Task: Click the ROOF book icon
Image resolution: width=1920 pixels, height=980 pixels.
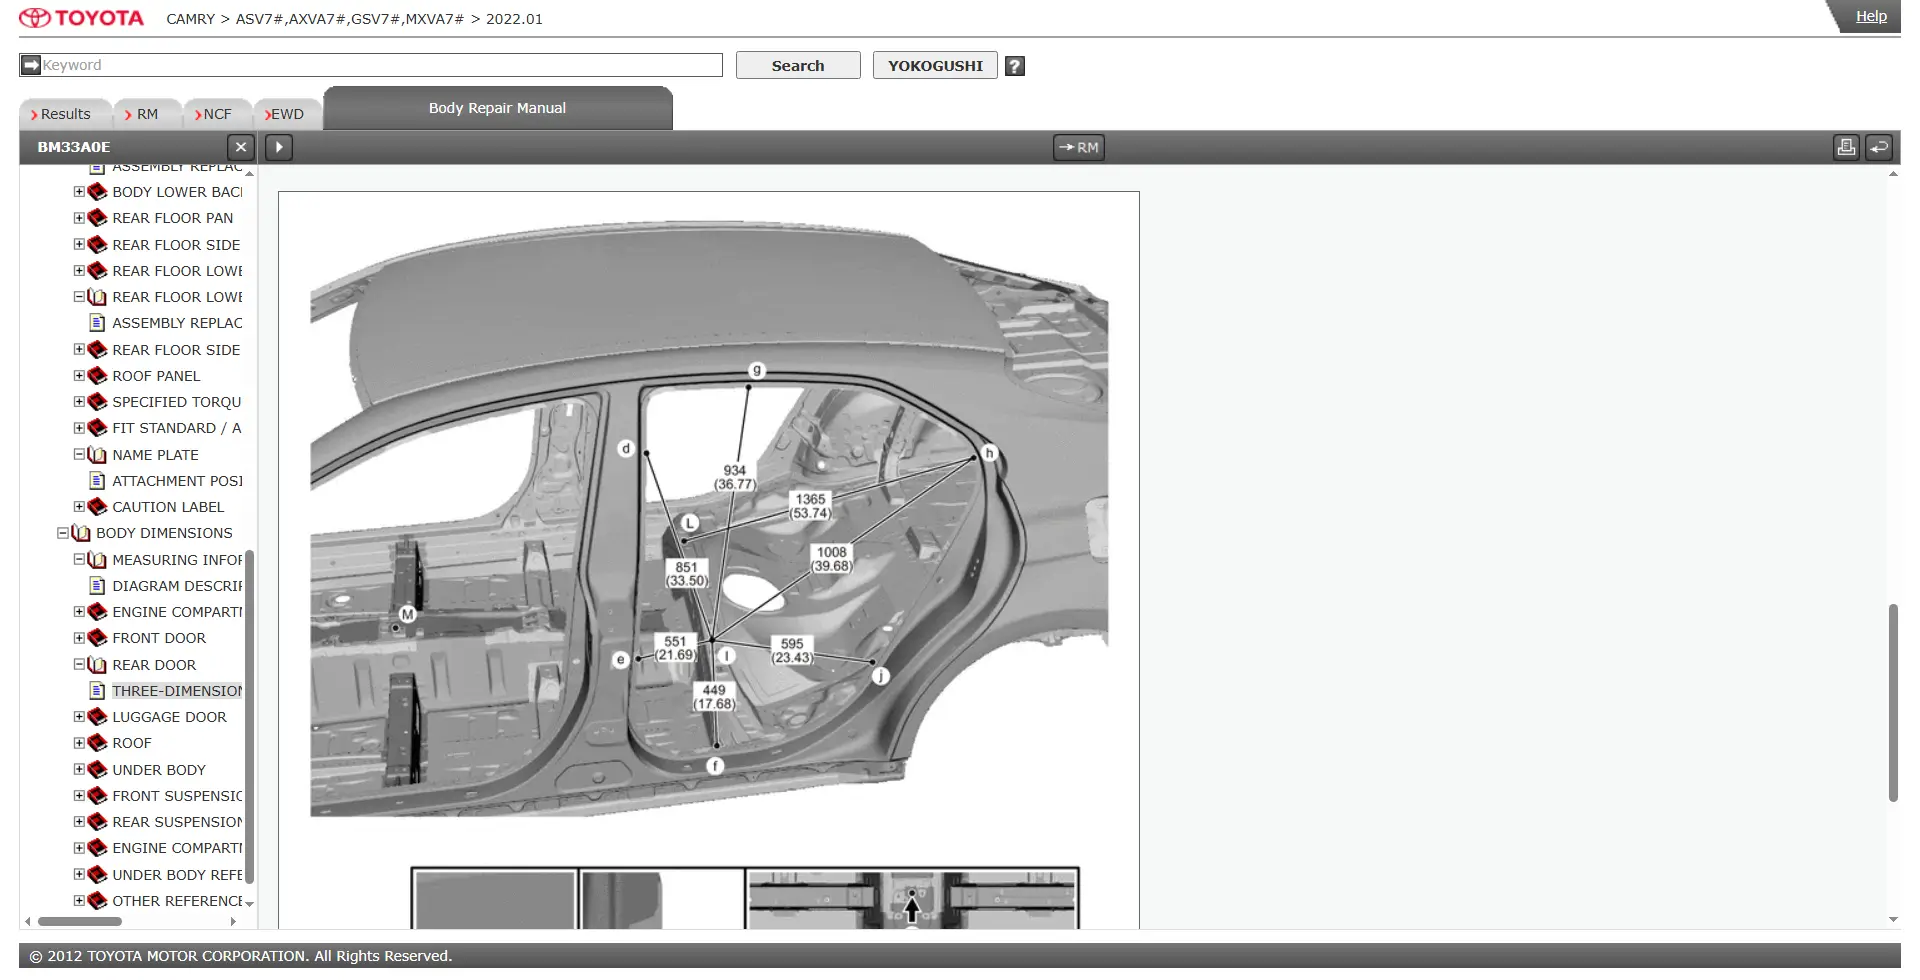Action: (x=97, y=743)
